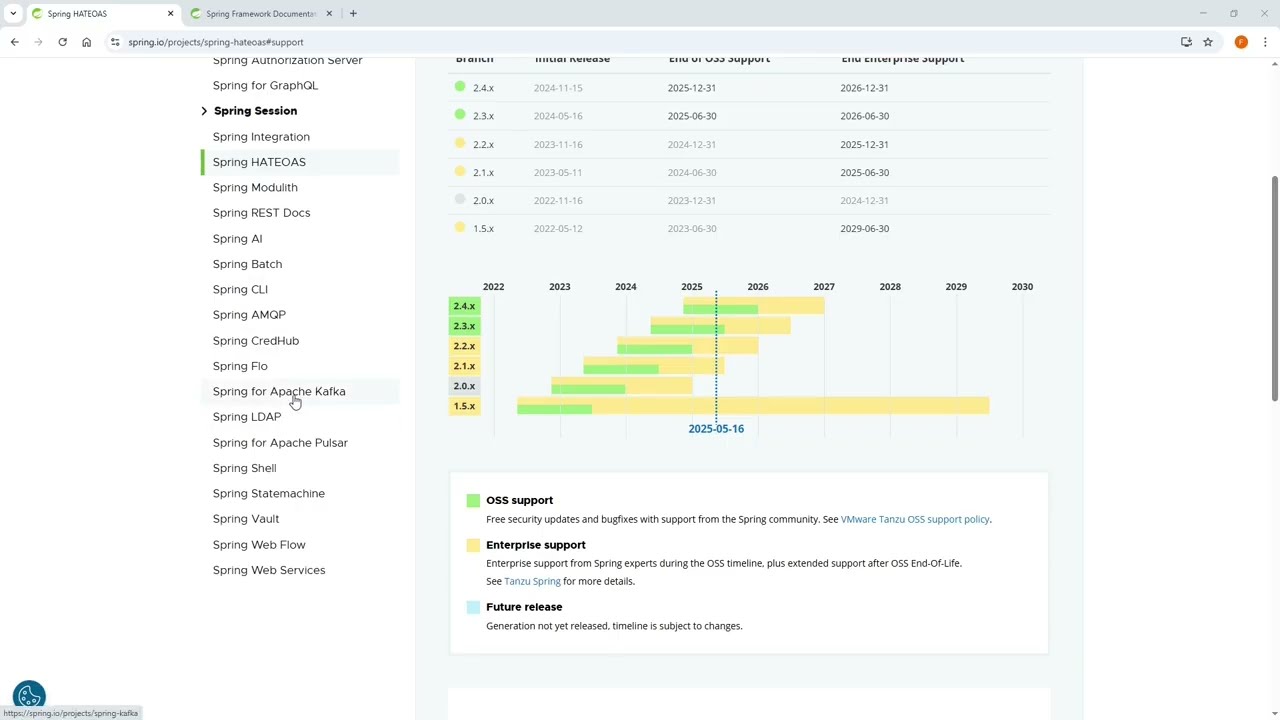Go to Spring Shell project

(x=244, y=468)
